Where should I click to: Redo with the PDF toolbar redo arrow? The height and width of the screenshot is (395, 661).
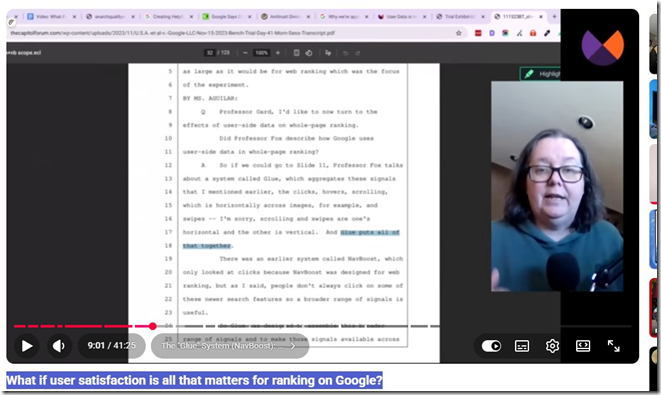click(x=357, y=53)
